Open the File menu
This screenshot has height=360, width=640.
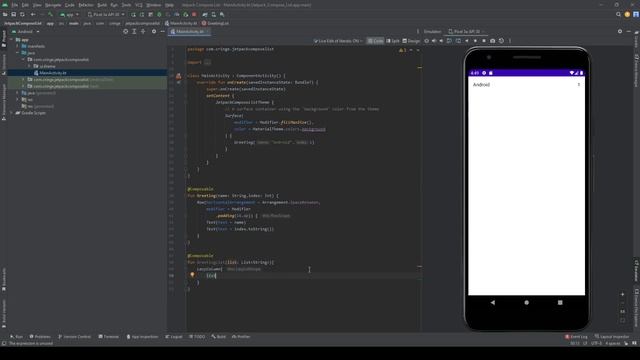pos(15,5)
